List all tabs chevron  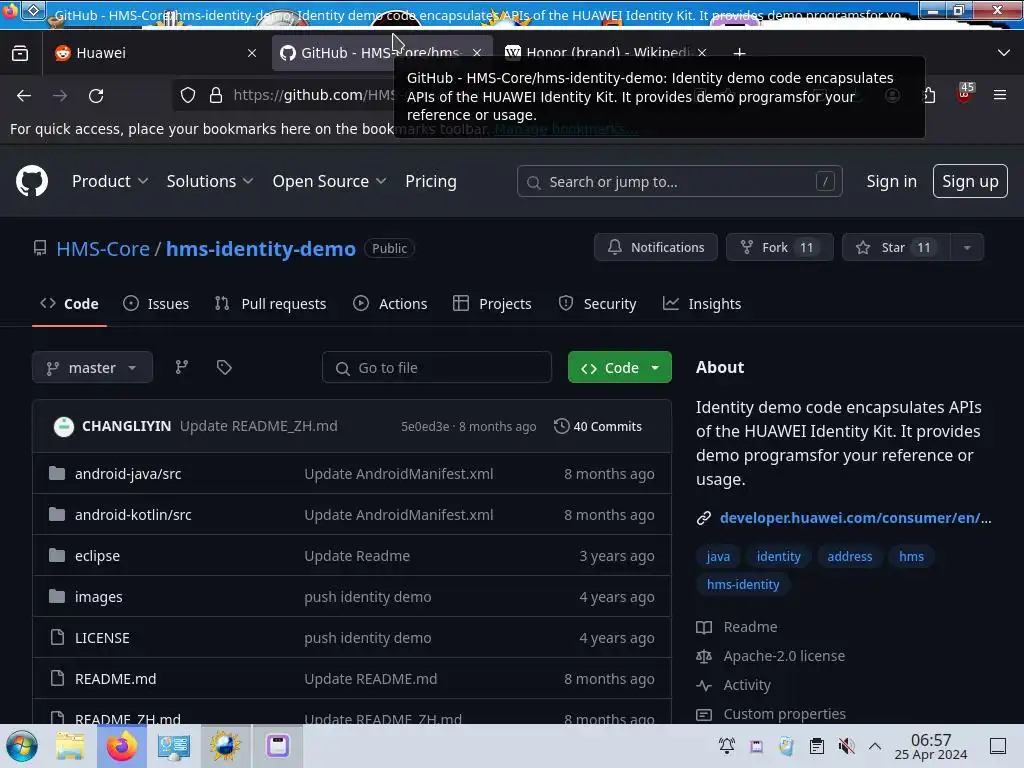pyautogui.click(x=1003, y=53)
